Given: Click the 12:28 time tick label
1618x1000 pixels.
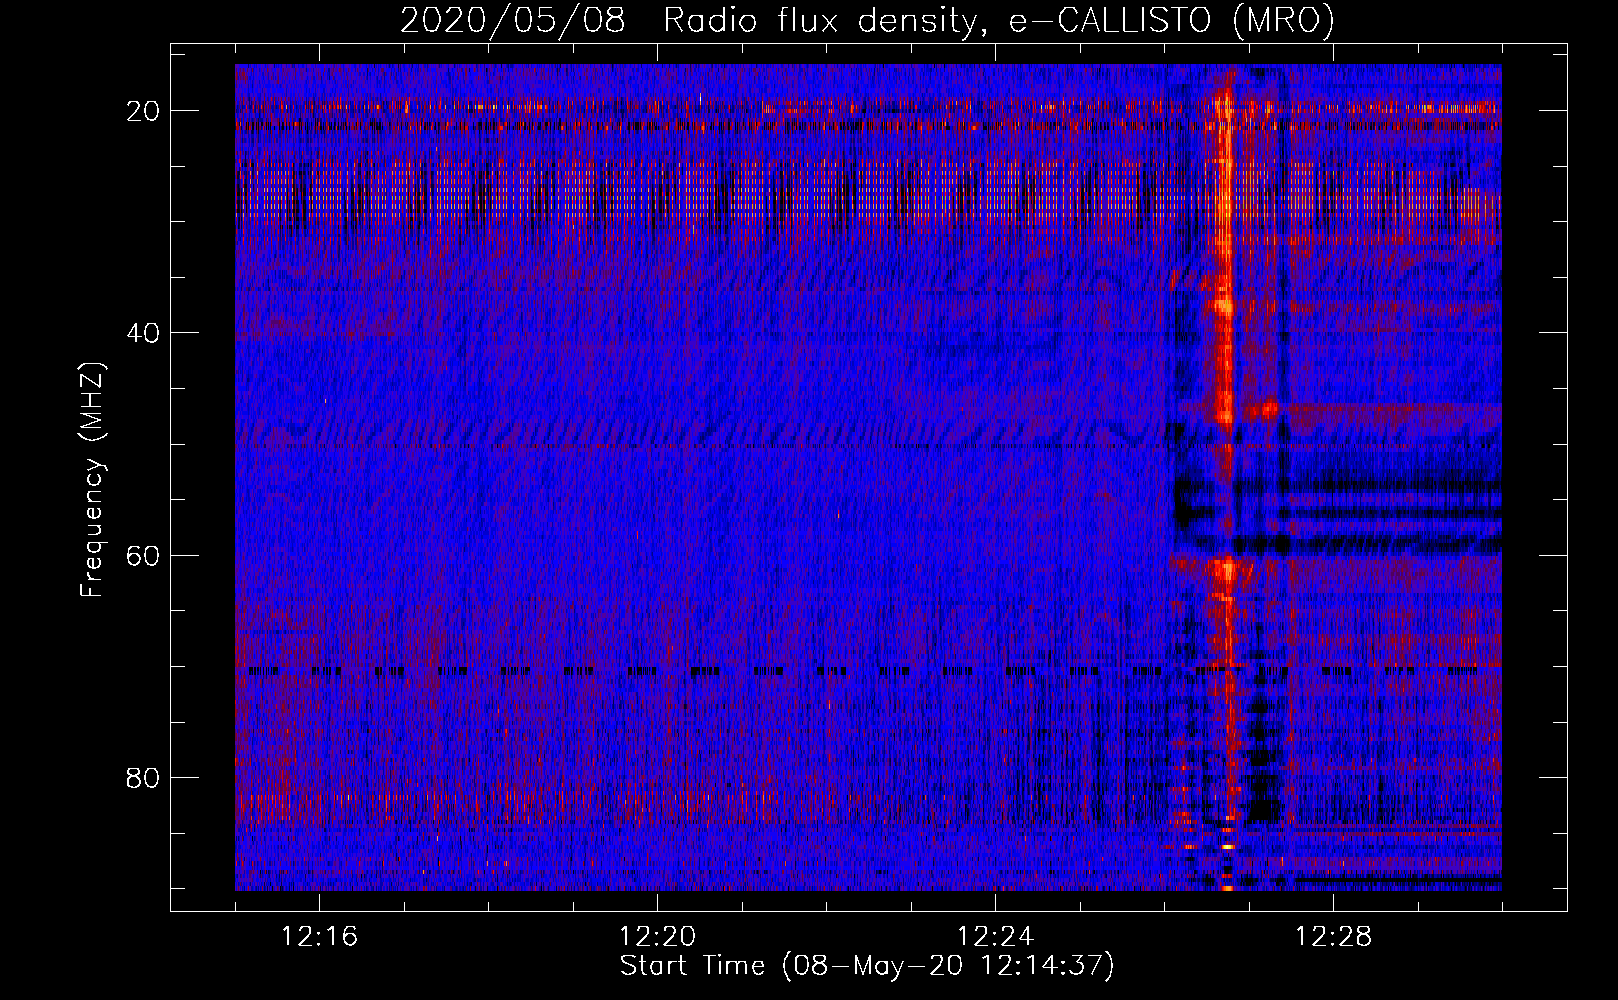Looking at the screenshot, I should (x=1333, y=937).
